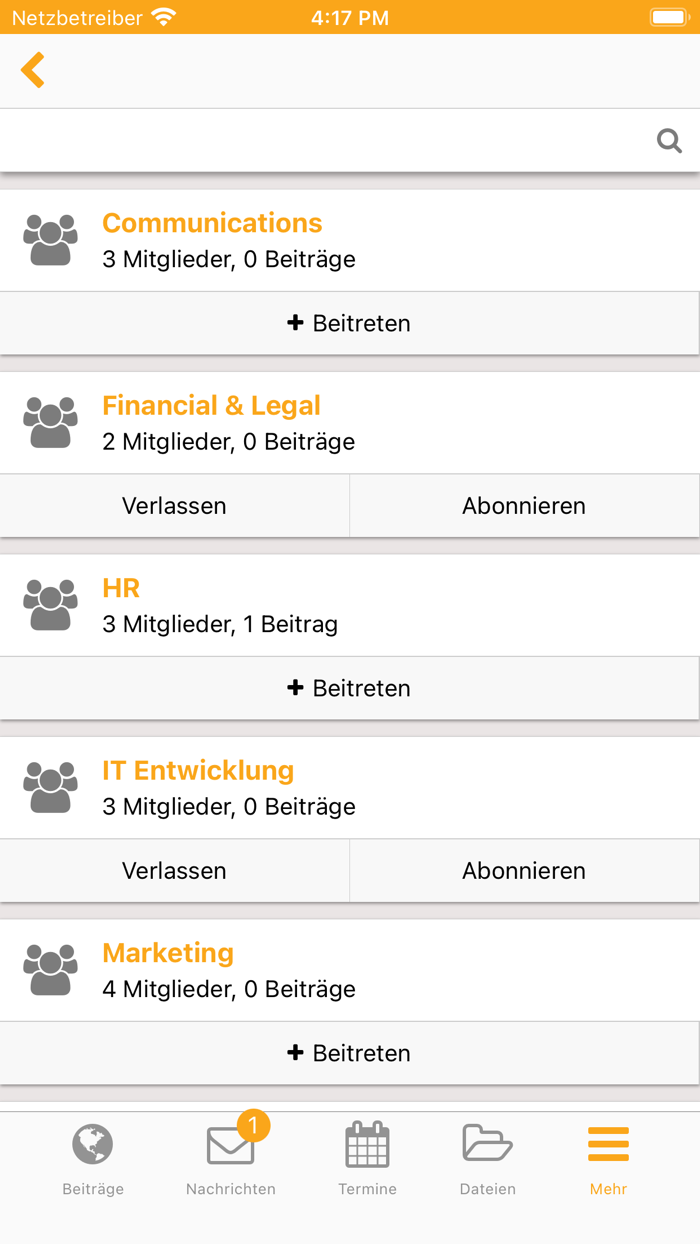
Task: Switch to the Termine calendar tab
Action: point(368,1160)
